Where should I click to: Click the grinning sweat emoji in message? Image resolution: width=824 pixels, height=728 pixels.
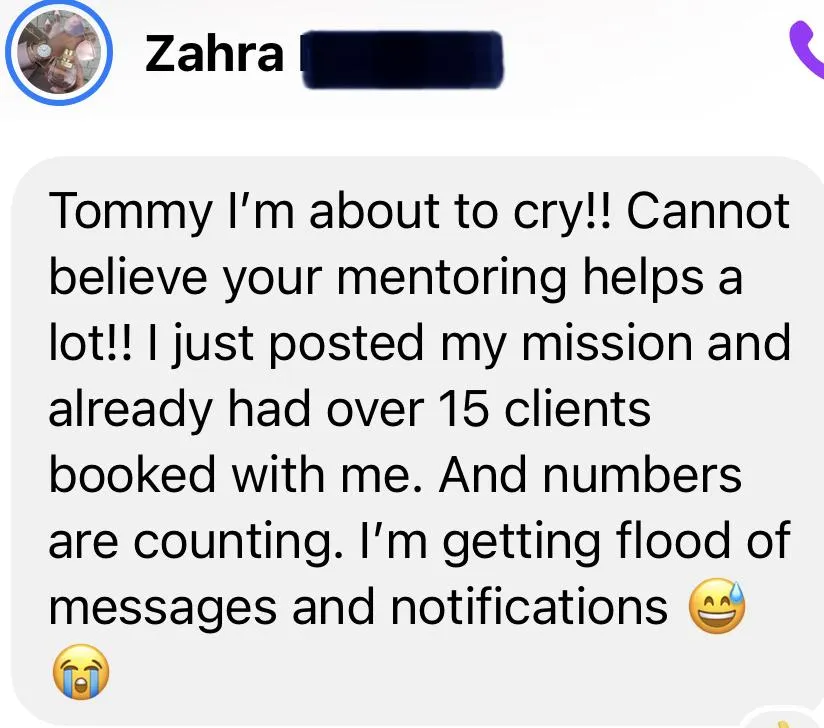717,606
